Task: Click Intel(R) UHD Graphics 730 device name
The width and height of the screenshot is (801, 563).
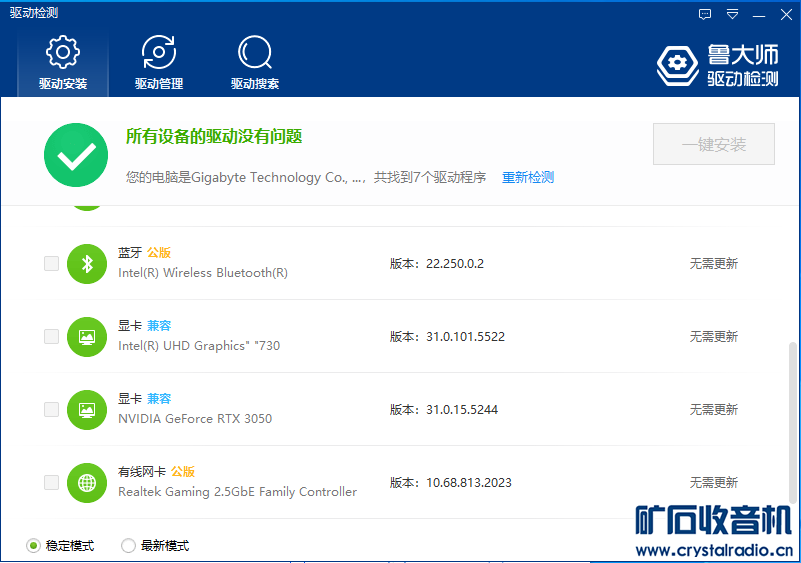Action: [199, 346]
